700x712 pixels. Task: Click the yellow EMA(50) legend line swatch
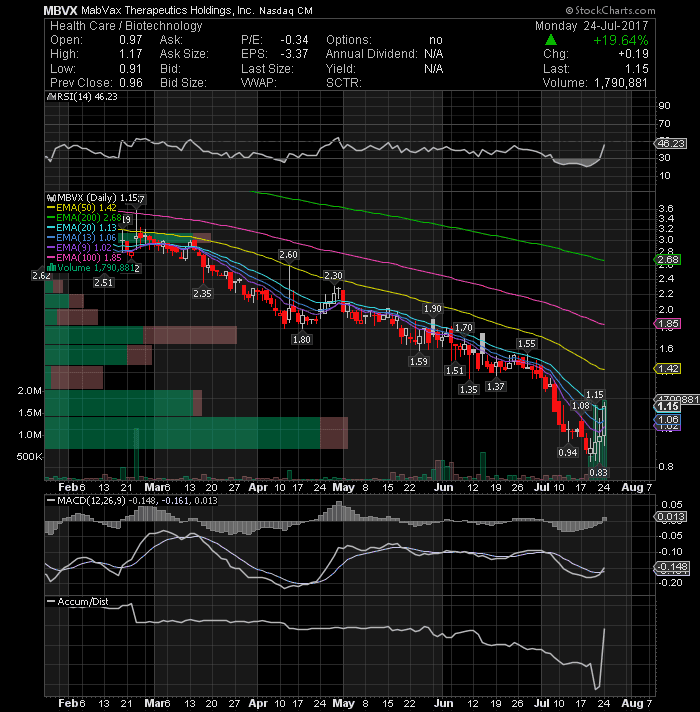(x=51, y=208)
